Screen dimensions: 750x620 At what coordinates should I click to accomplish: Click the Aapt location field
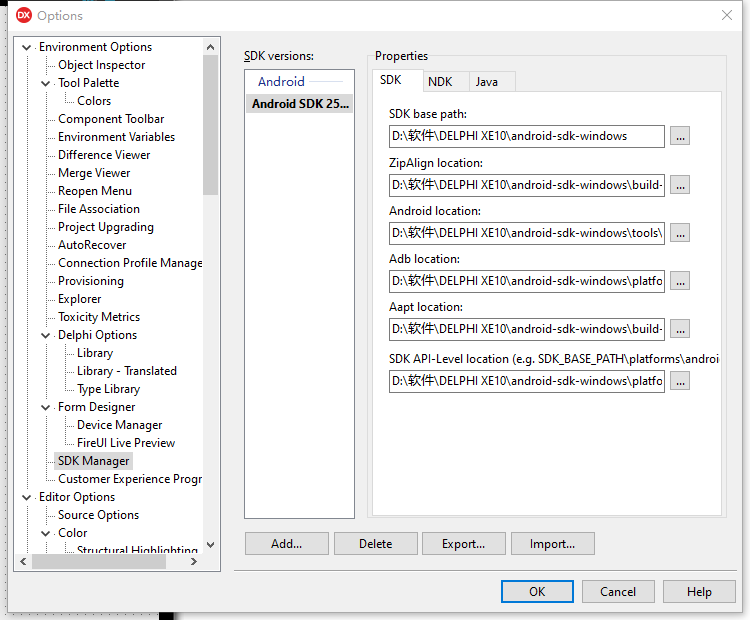point(527,329)
